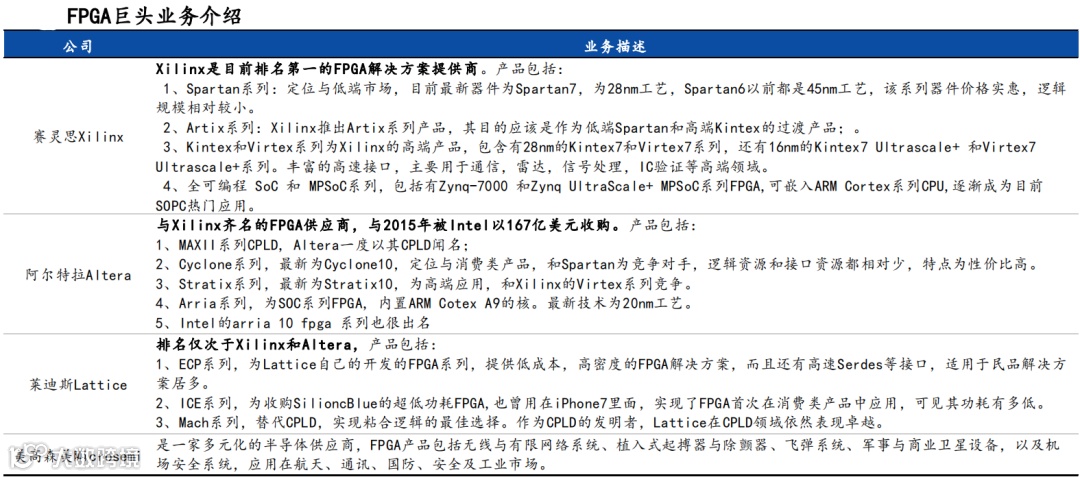
Task: Click the title 'FPGA巨头业务介绍'
Action: [154, 14]
